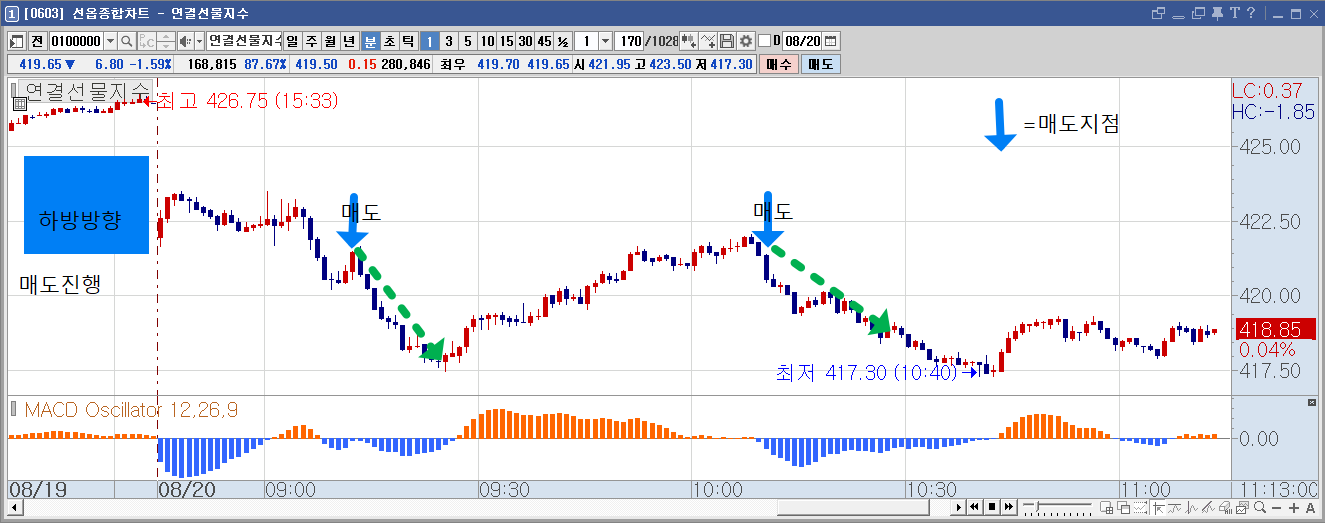Image resolution: width=1325 pixels, height=523 pixels.
Task: Click the ½ interval button
Action: click(x=563, y=41)
